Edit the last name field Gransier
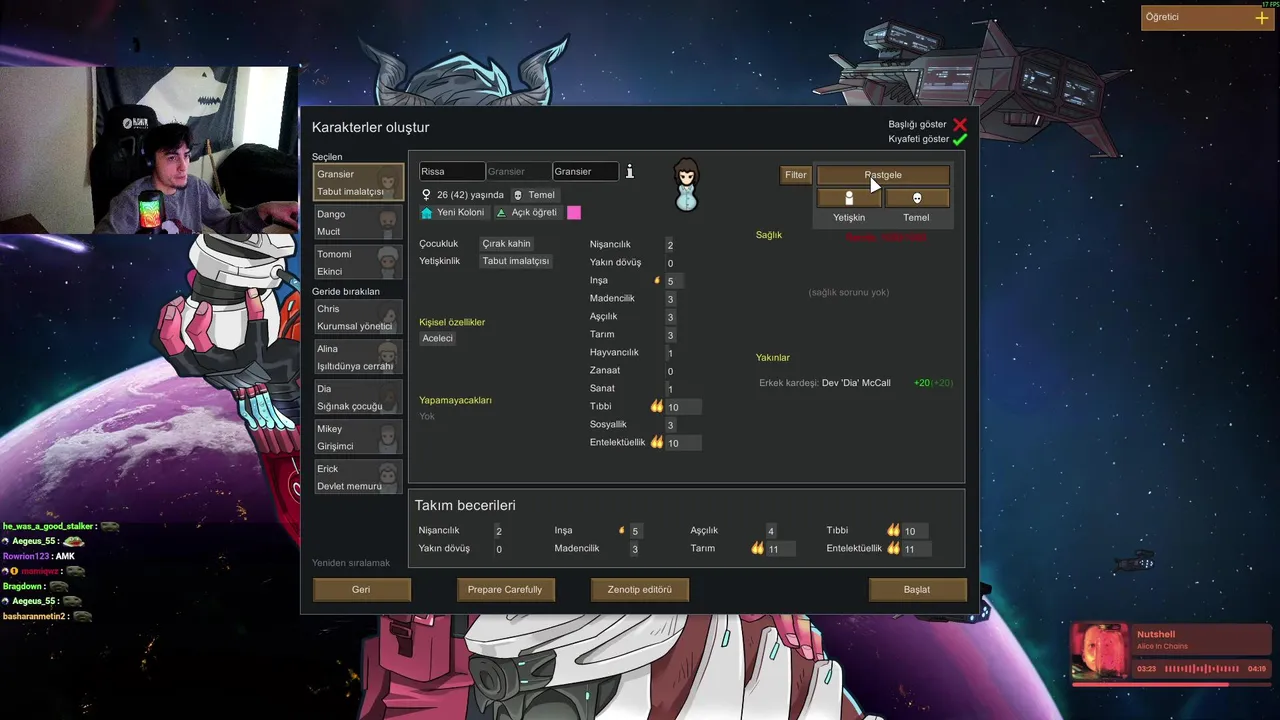Viewport: 1280px width, 720px height. (586, 172)
